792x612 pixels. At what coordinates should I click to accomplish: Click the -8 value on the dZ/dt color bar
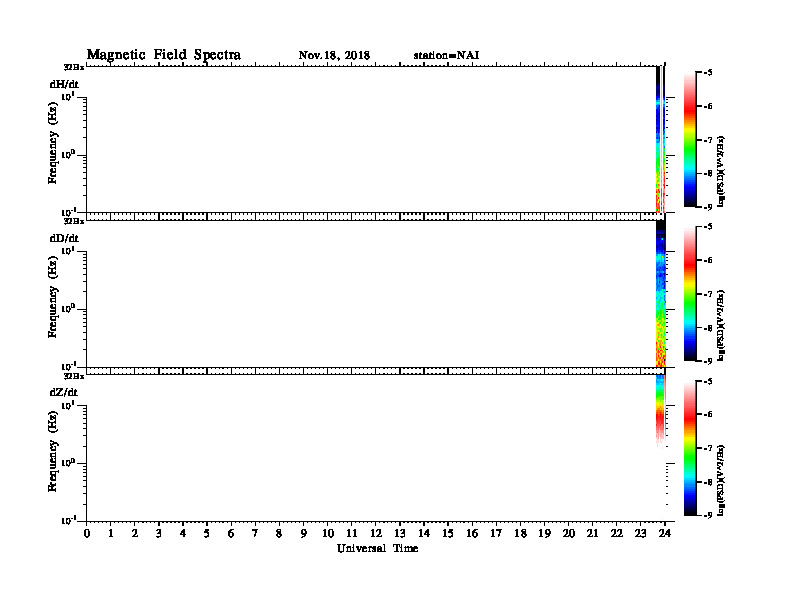pyautogui.click(x=708, y=482)
